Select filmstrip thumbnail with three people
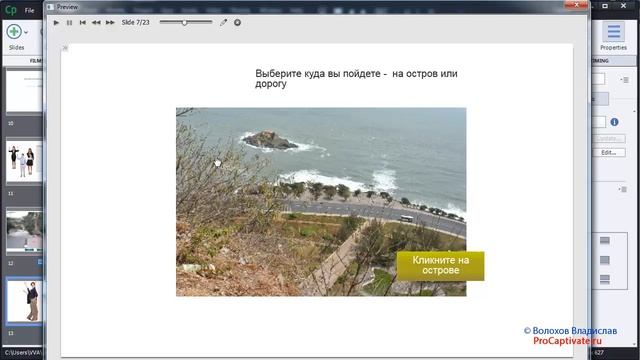Viewport: 640px width, 360px height. click(24, 161)
